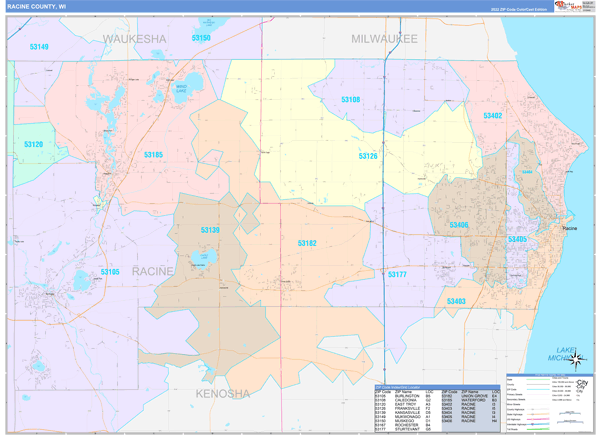
Task: Click the MILWAUKEE county name
Action: pos(384,38)
